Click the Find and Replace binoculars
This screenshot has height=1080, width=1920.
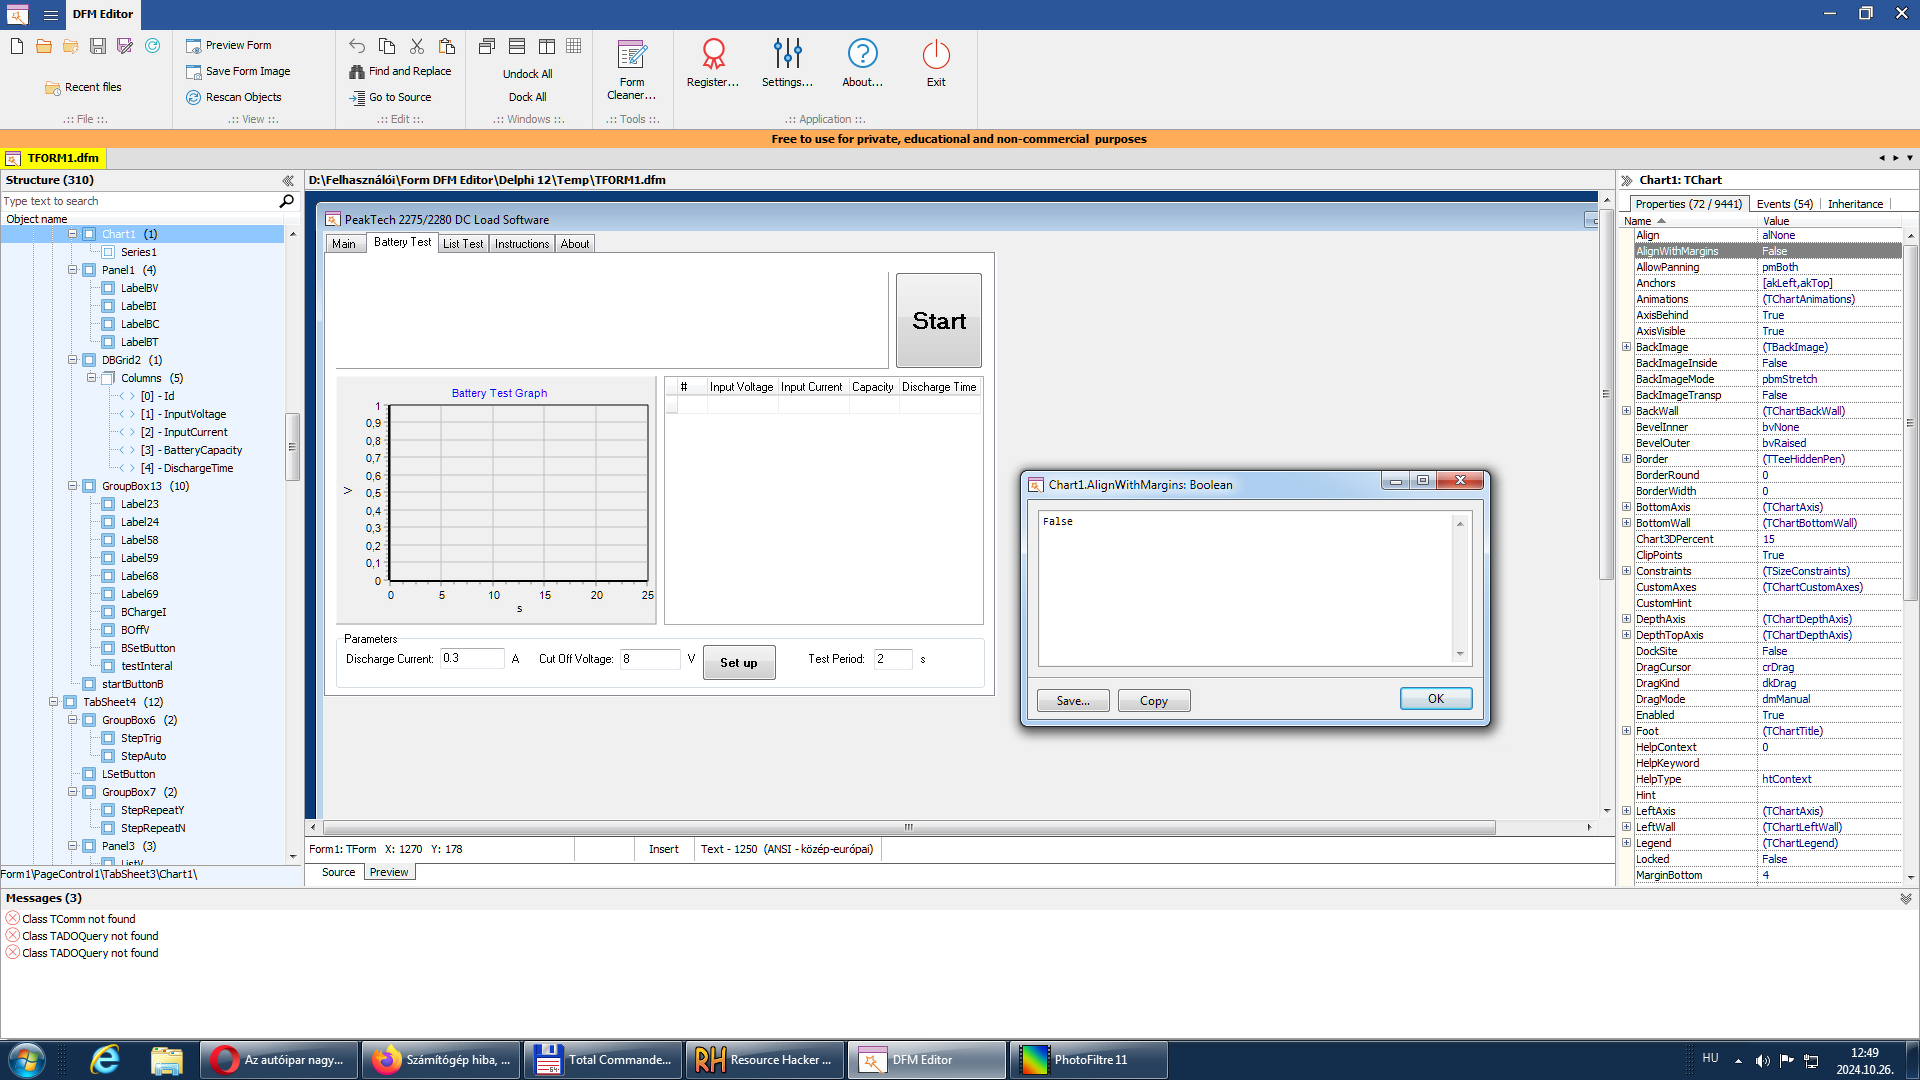pyautogui.click(x=357, y=71)
